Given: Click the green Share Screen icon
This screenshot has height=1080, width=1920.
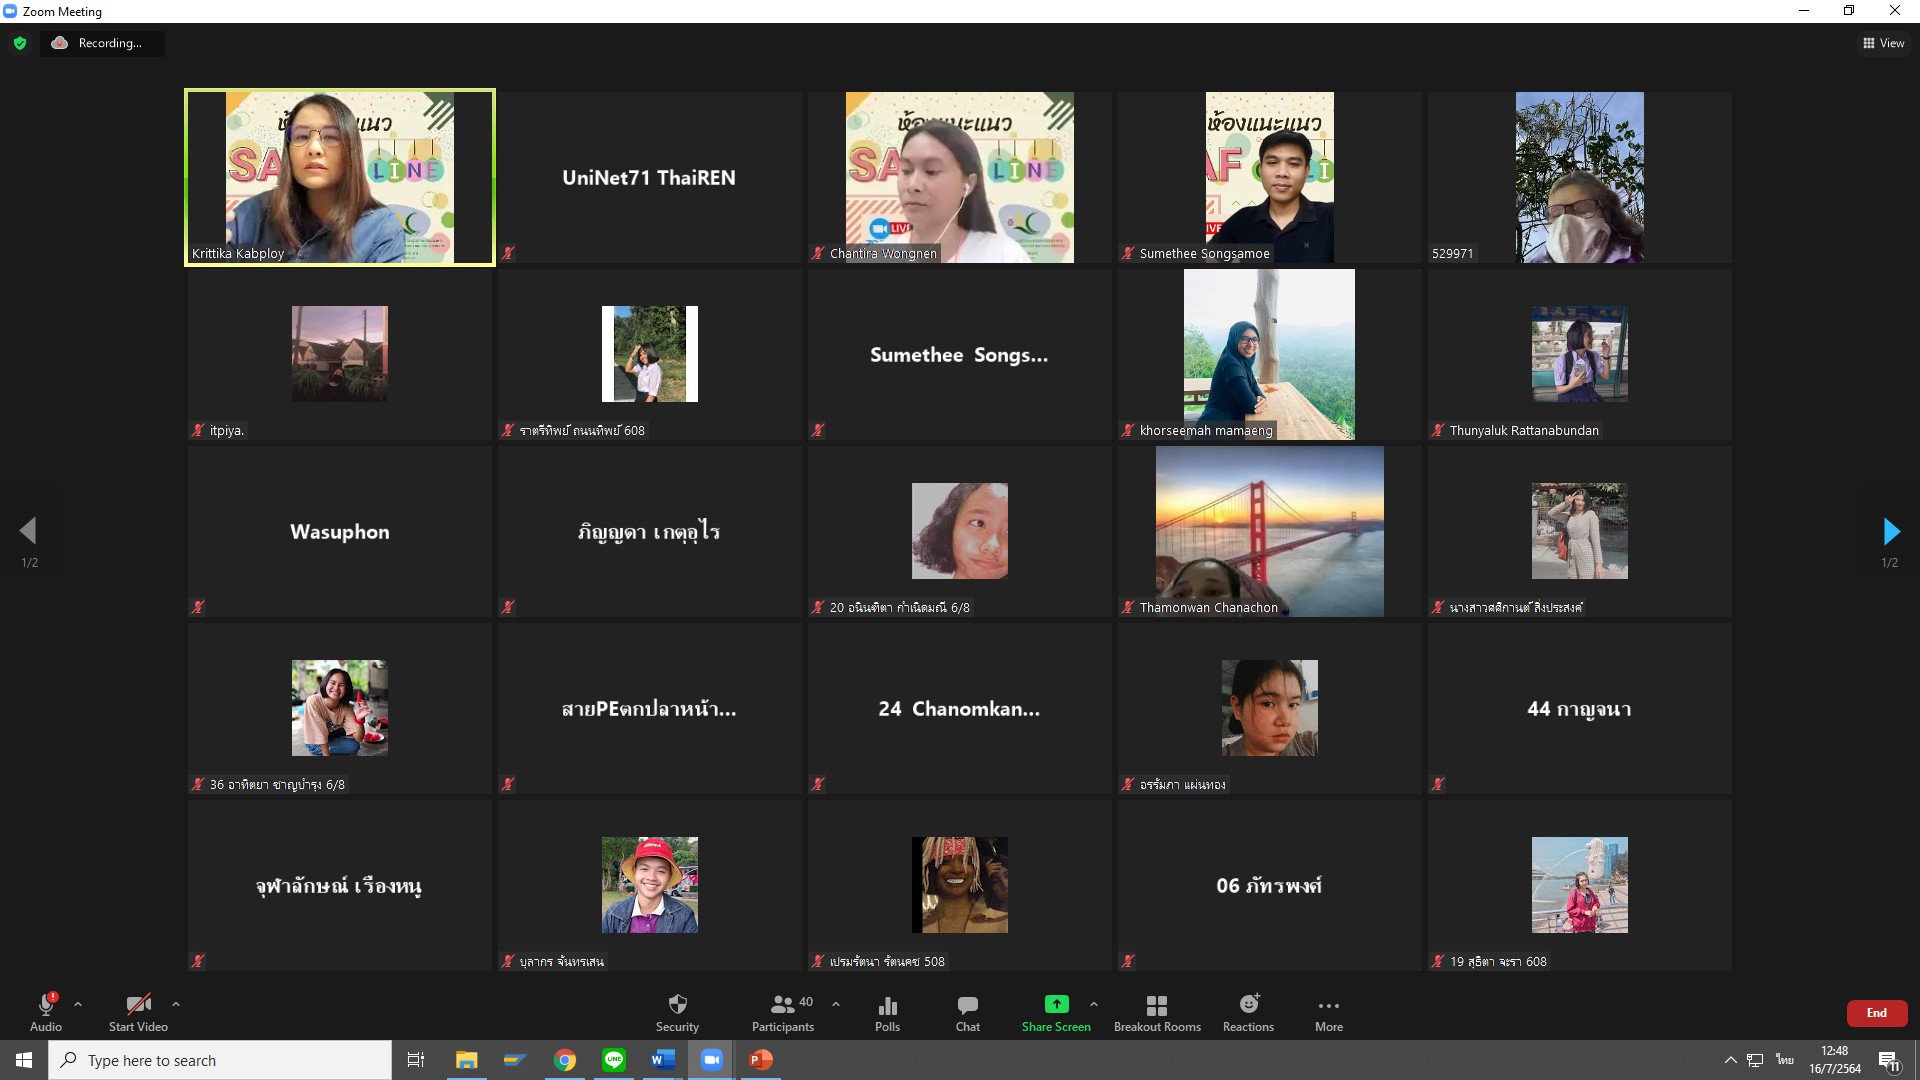Looking at the screenshot, I should pyautogui.click(x=1056, y=1004).
